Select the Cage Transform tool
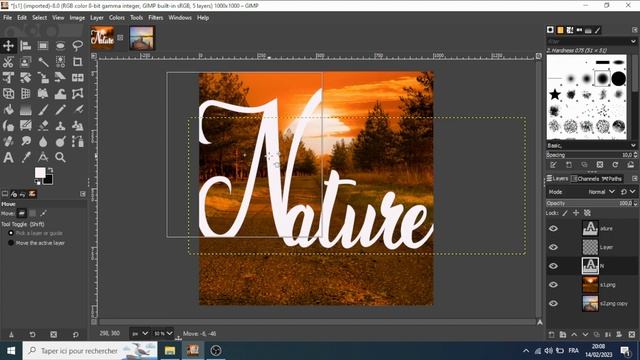Image resolution: width=640 pixels, height=360 pixels. pos(78,93)
